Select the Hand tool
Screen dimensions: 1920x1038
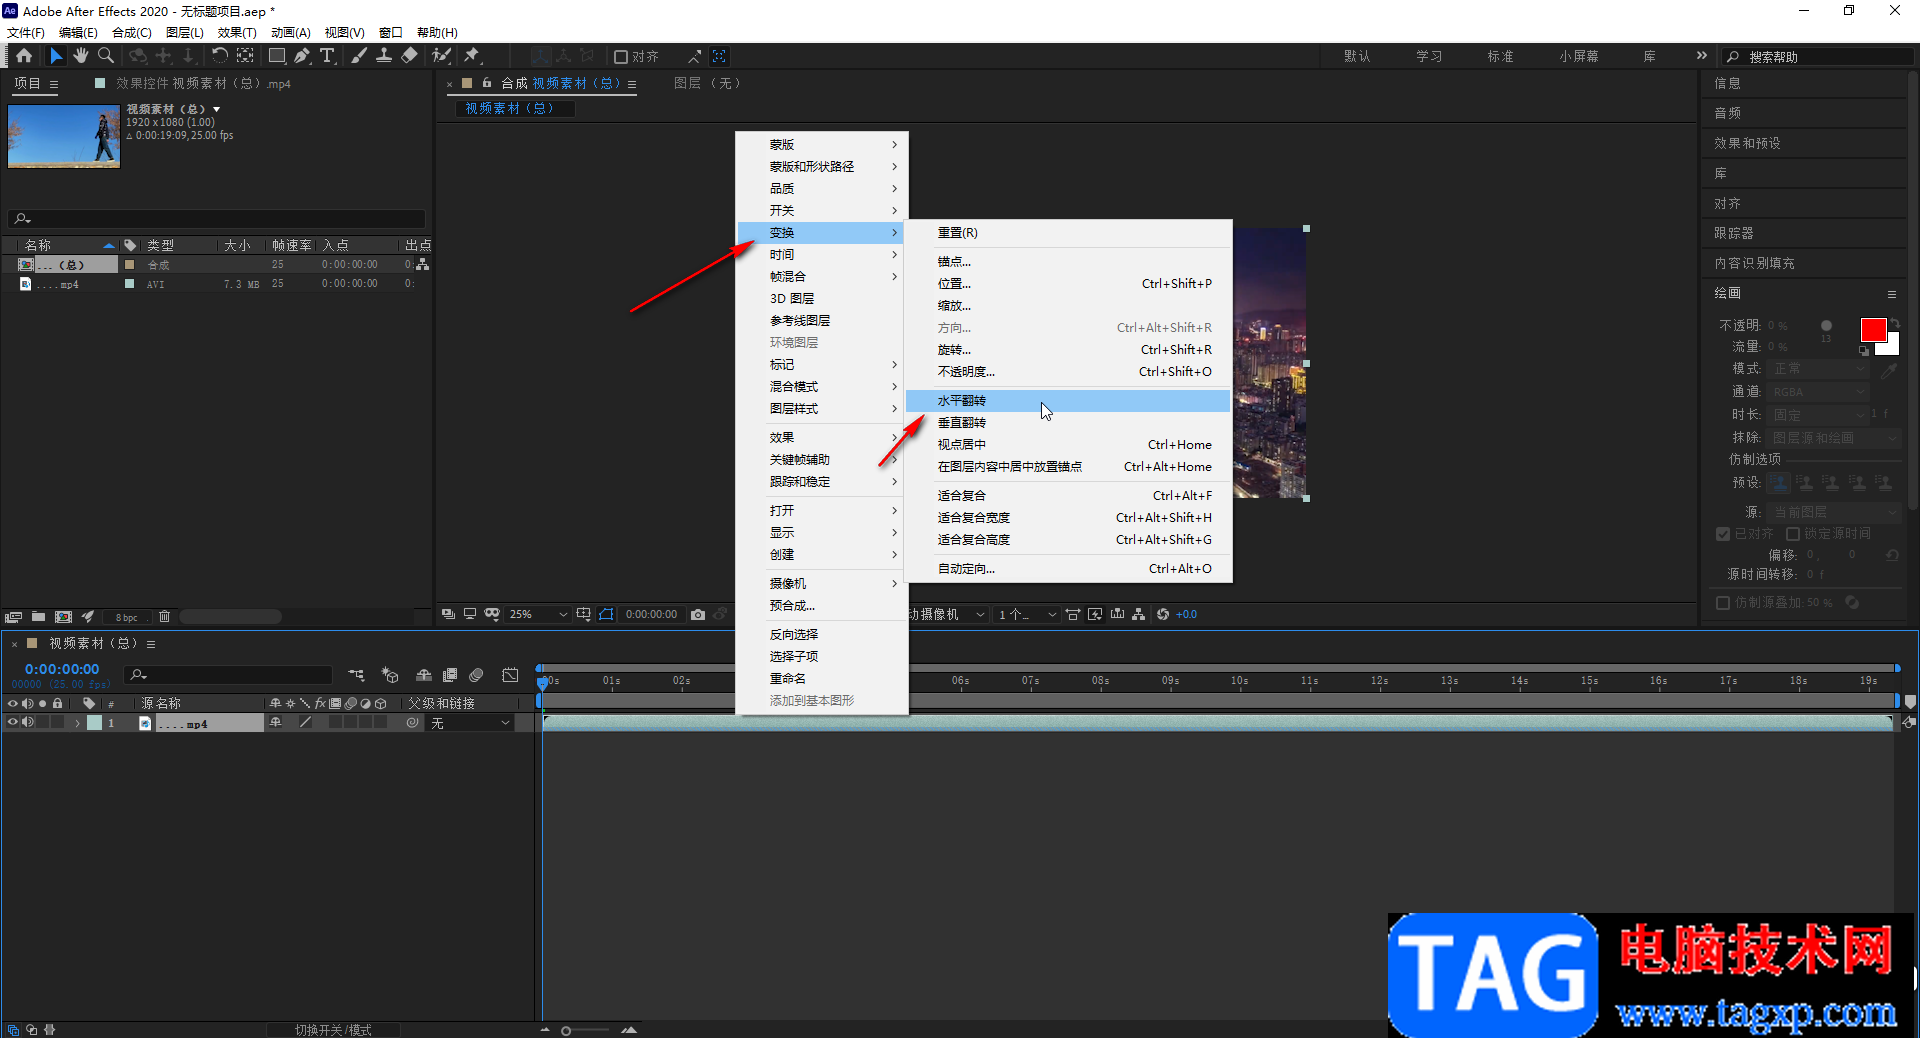point(81,56)
